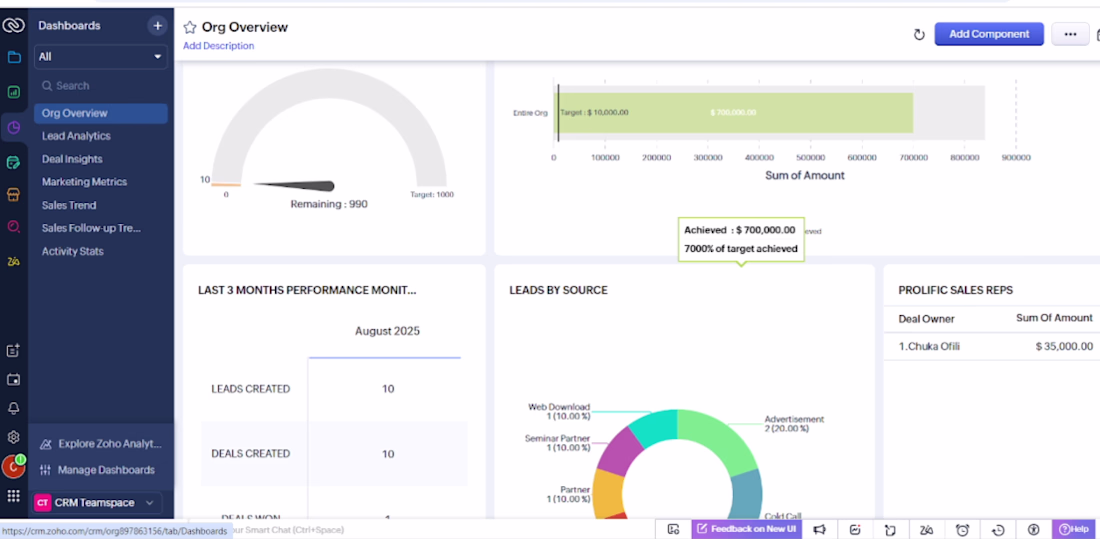Click the Sum Of Amount column header
This screenshot has width=1100, height=539.
pyautogui.click(x=1054, y=318)
